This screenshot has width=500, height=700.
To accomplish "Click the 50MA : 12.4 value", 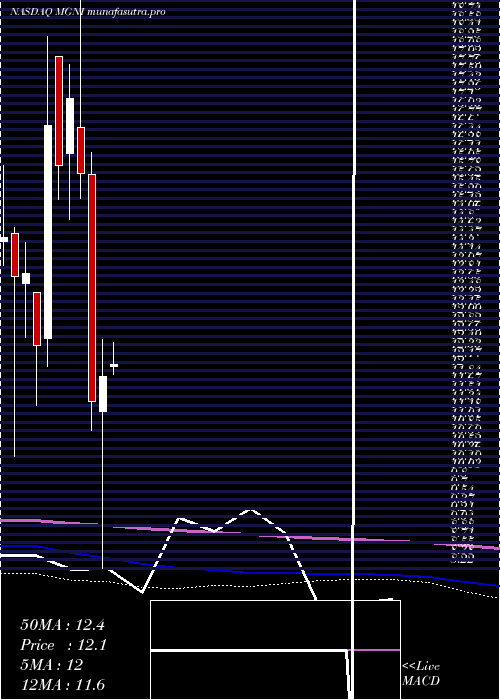I will coord(62,625).
